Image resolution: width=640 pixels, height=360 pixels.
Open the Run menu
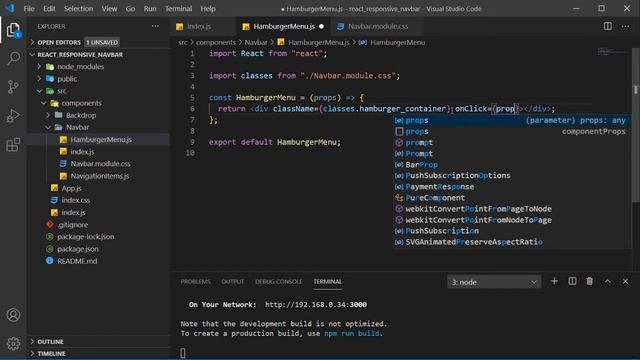(x=150, y=9)
